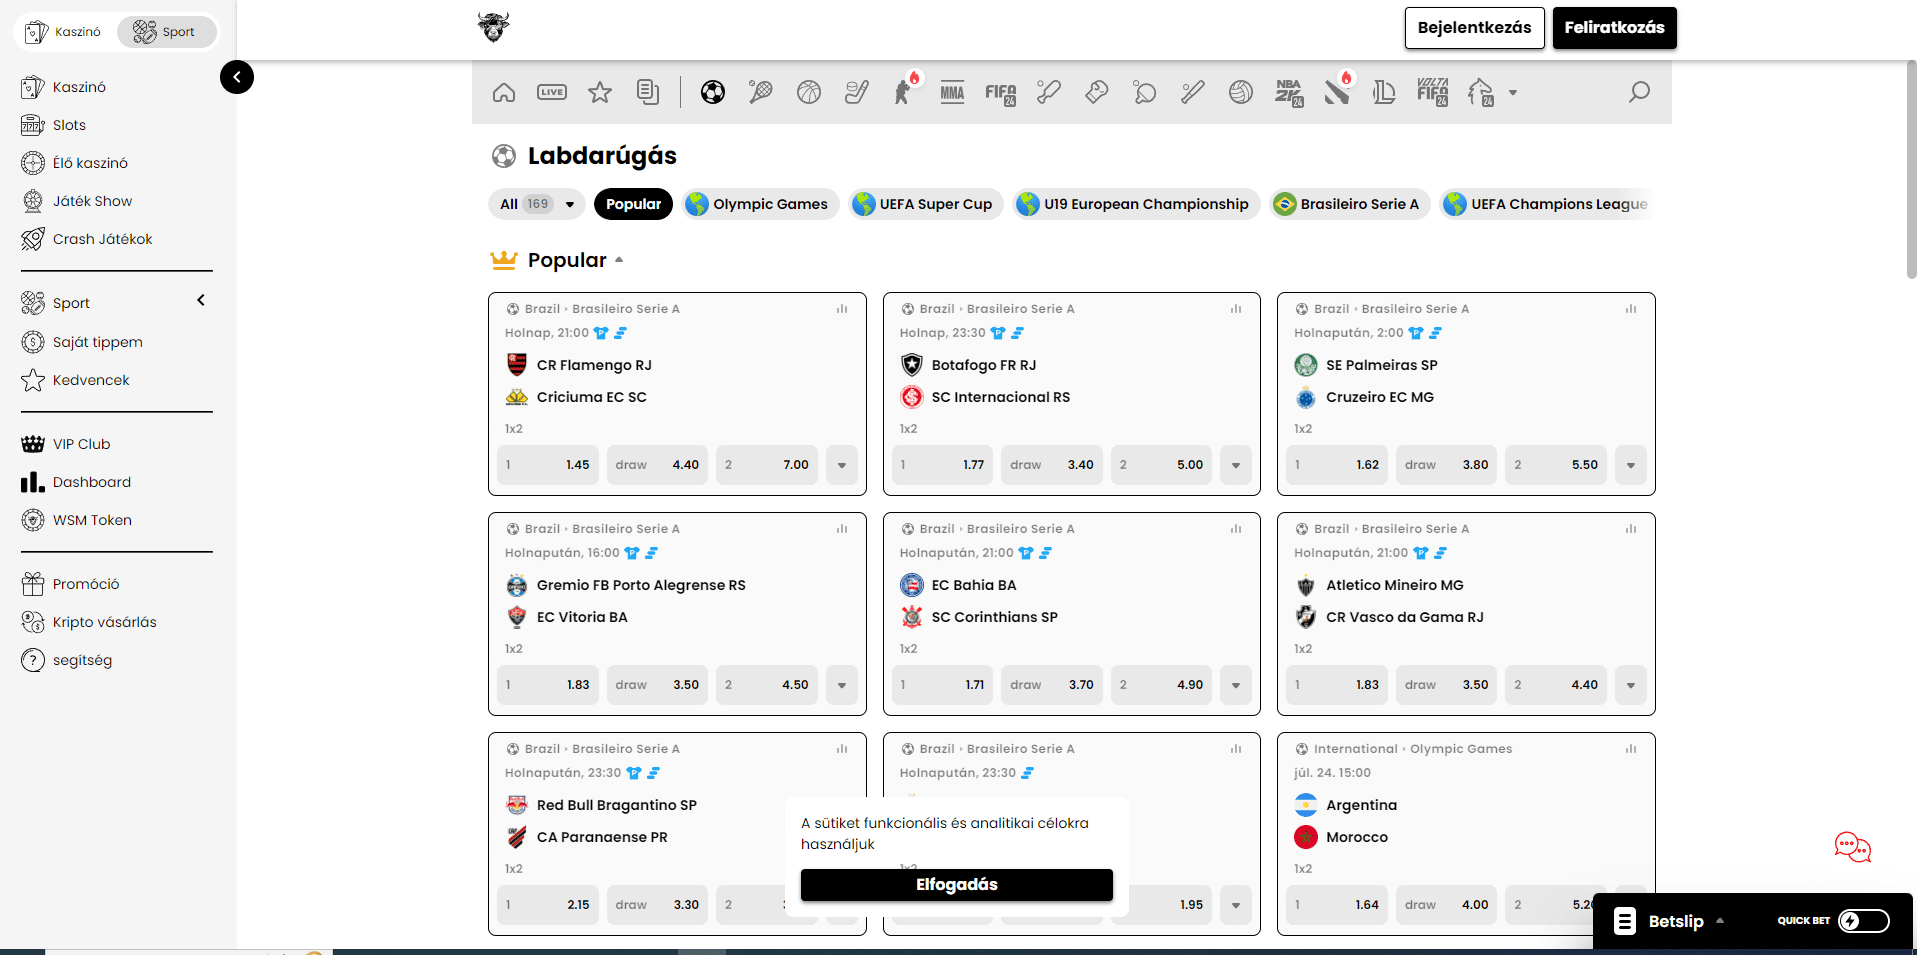Expand more markets on Palmeiras card
1917x955 pixels.
[1631, 465]
